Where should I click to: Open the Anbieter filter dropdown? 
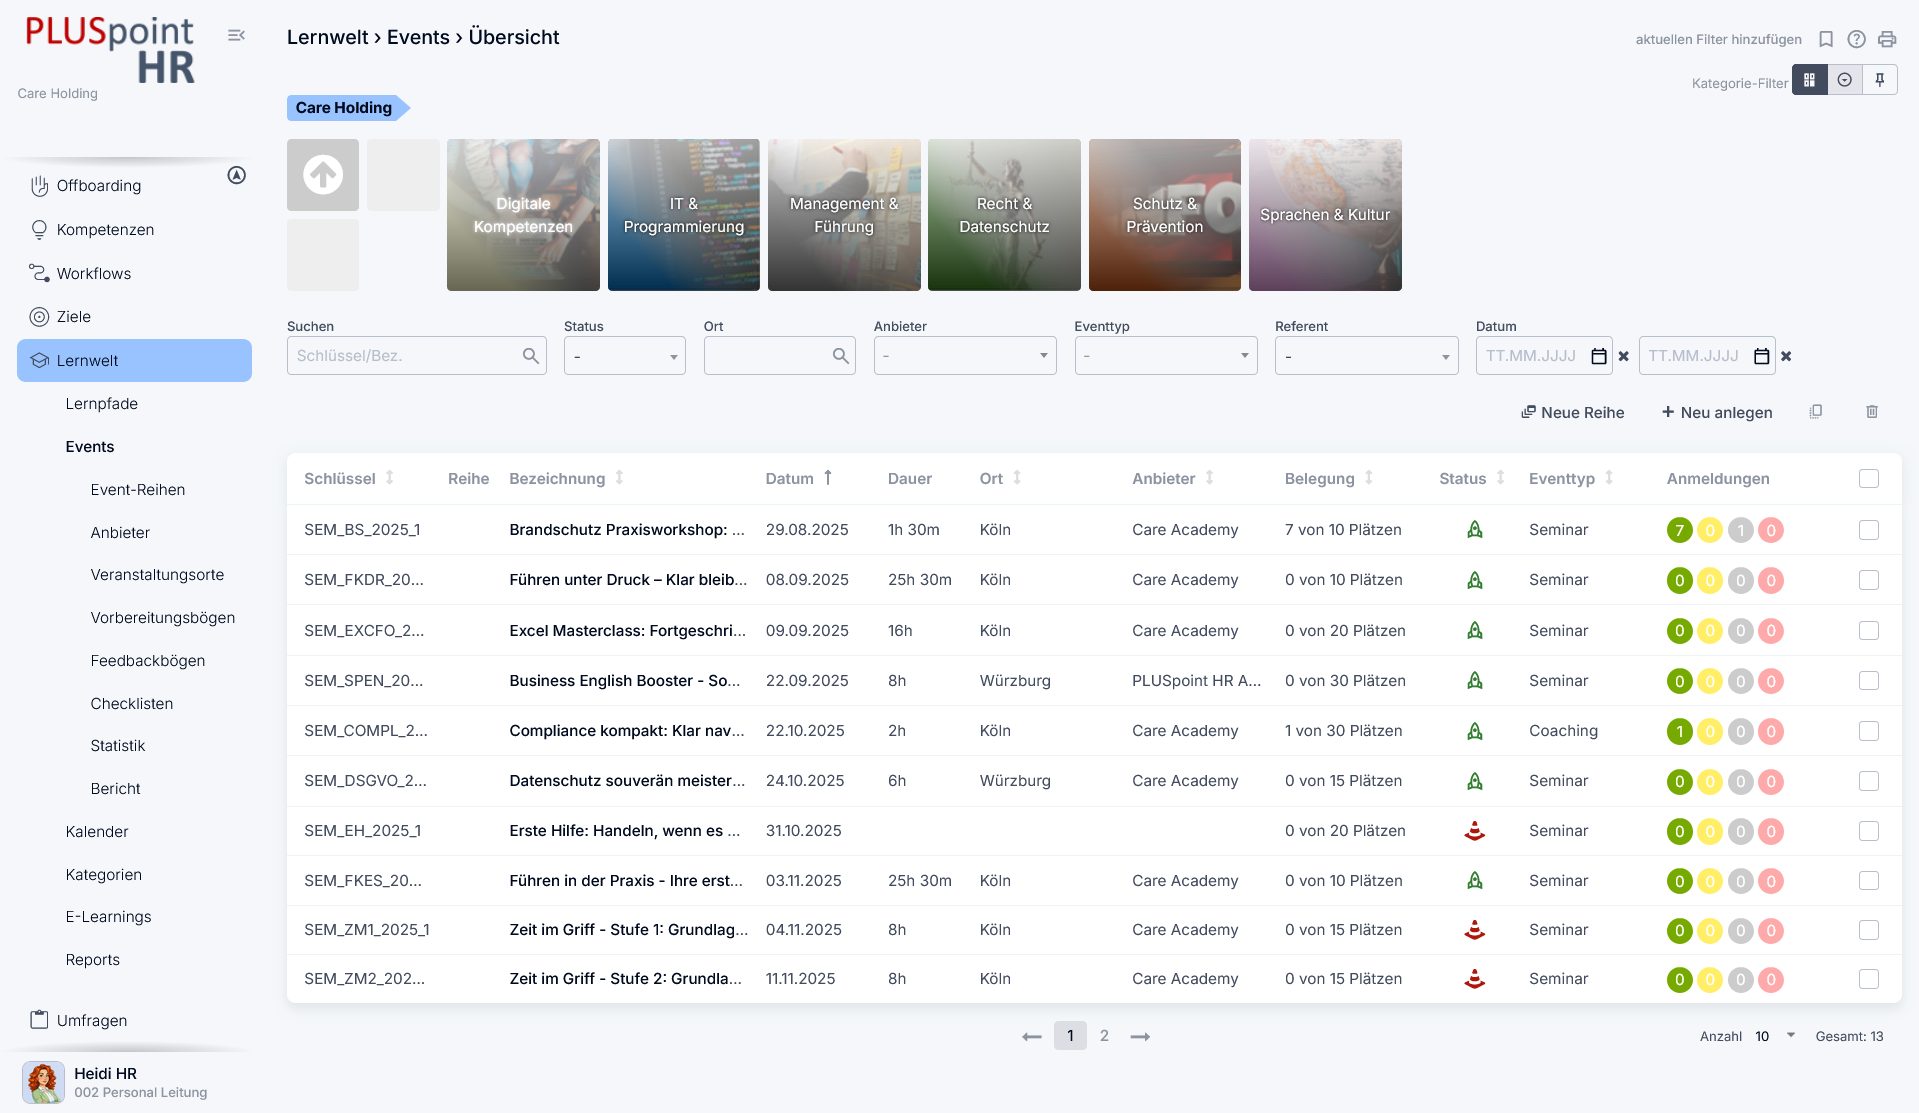pos(965,356)
